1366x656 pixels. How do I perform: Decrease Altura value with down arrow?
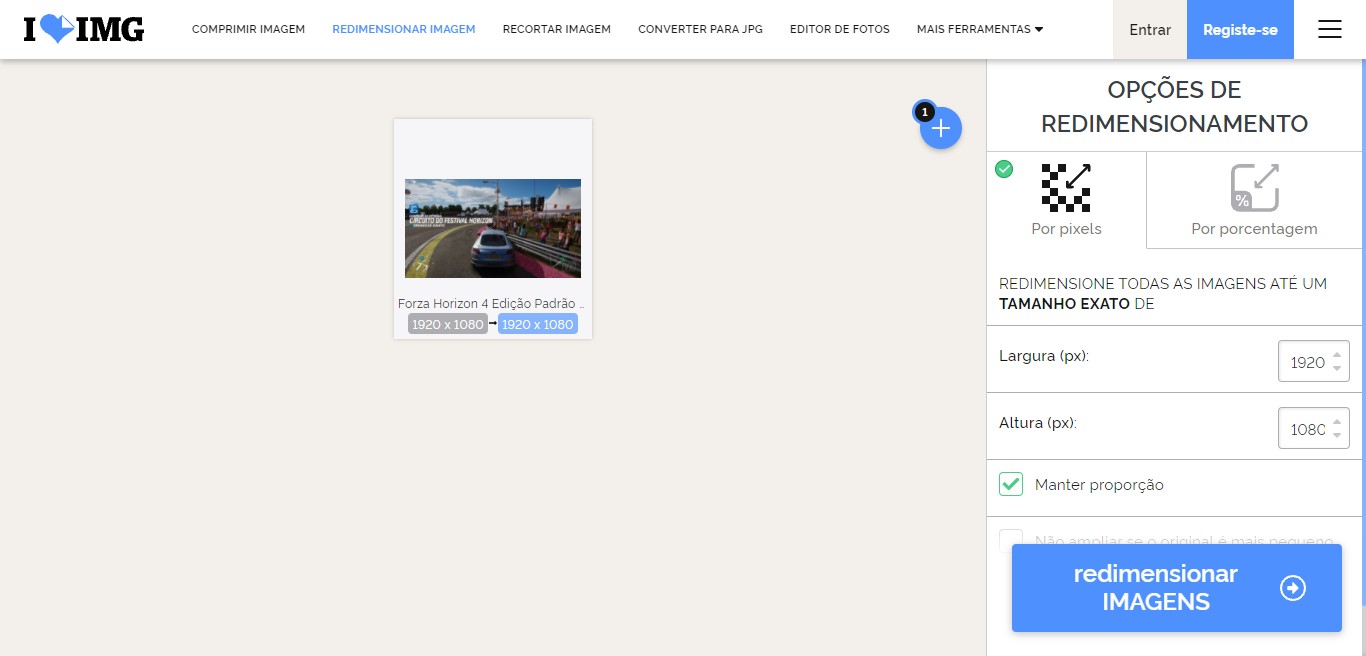pyautogui.click(x=1337, y=436)
